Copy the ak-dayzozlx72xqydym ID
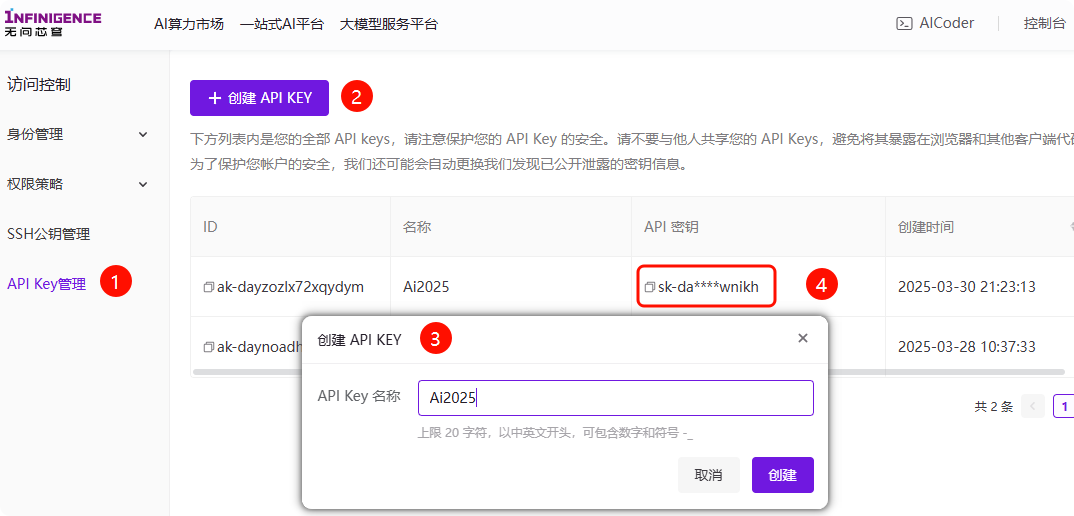The image size is (1074, 516). coord(209,287)
